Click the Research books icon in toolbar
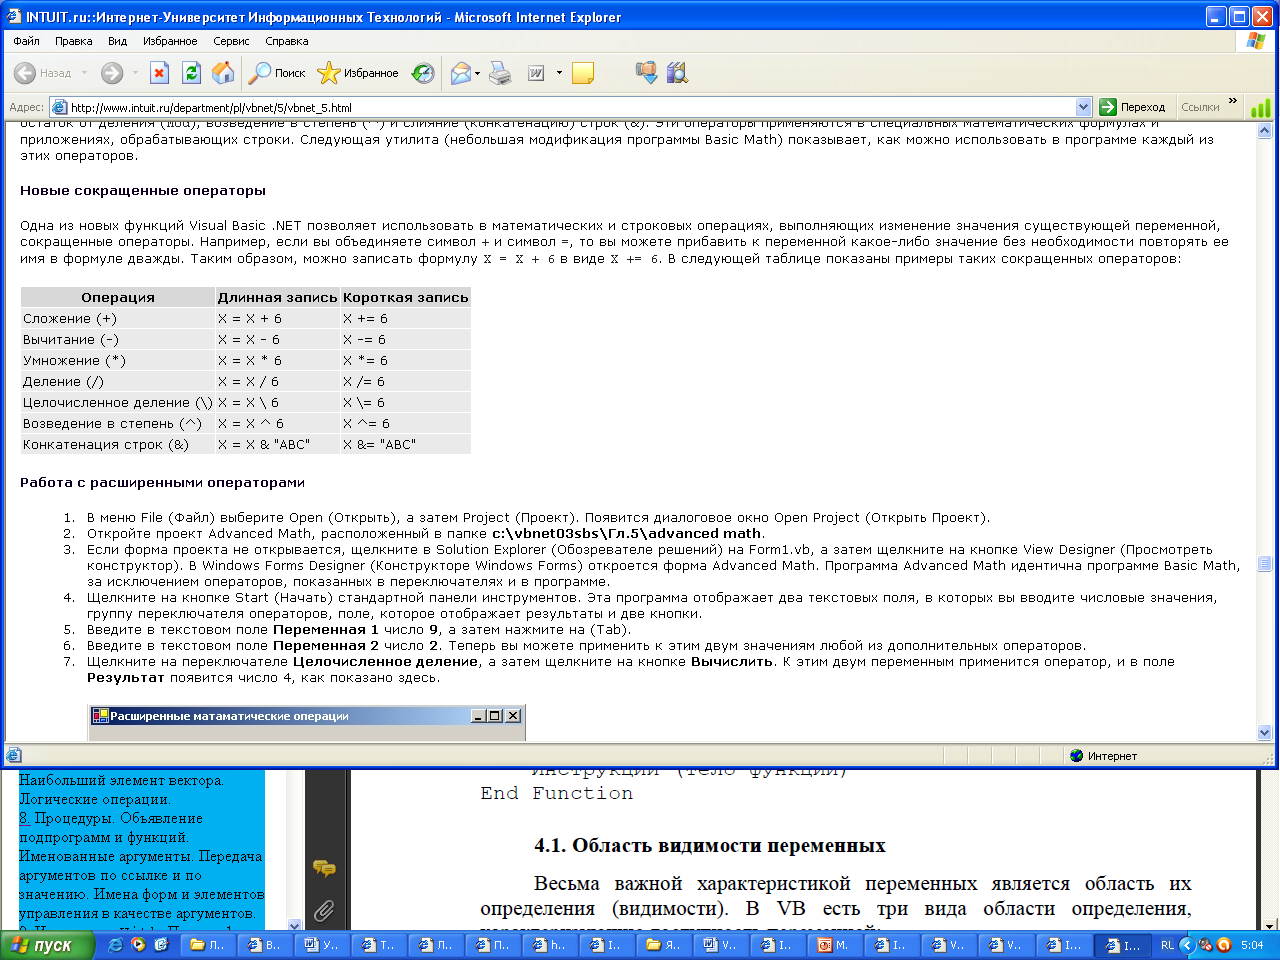 tap(677, 73)
